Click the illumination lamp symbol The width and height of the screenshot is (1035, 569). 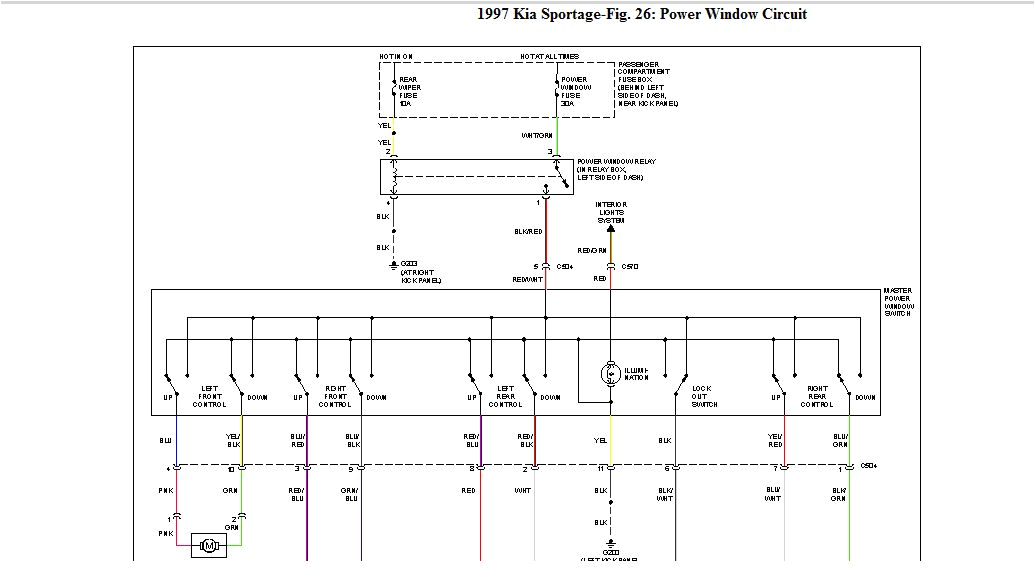[609, 374]
